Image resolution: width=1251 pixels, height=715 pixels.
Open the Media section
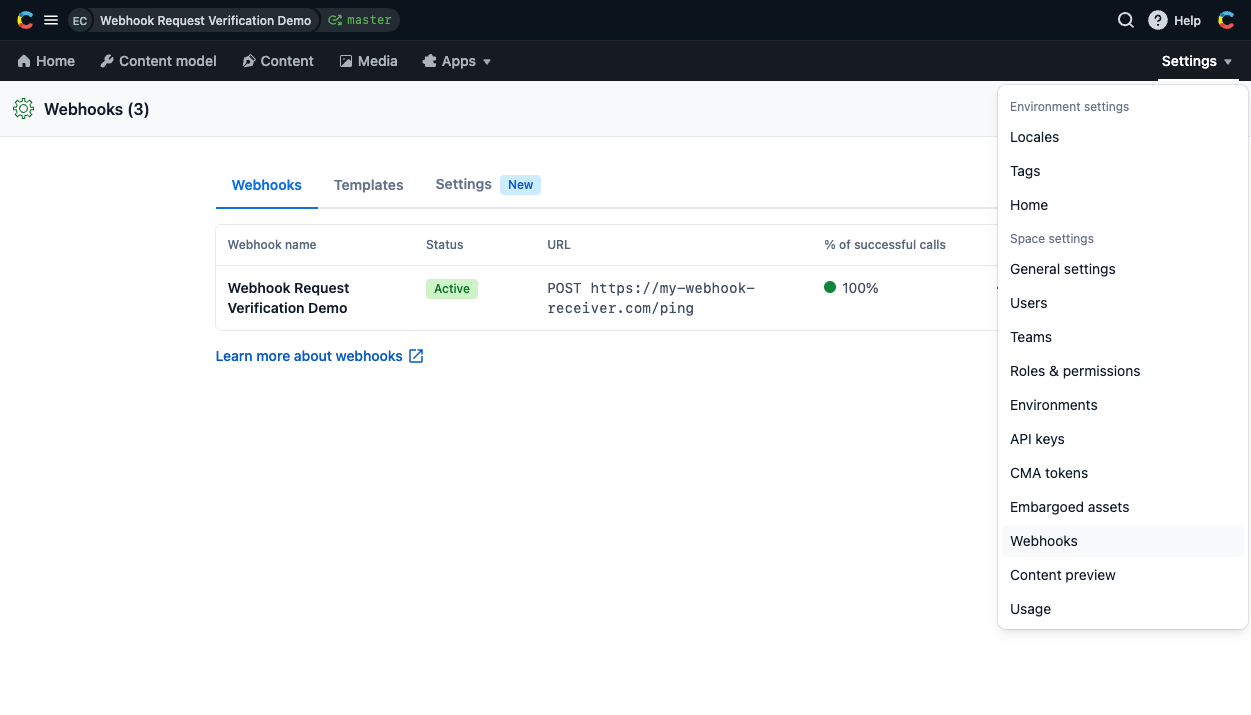click(x=368, y=61)
